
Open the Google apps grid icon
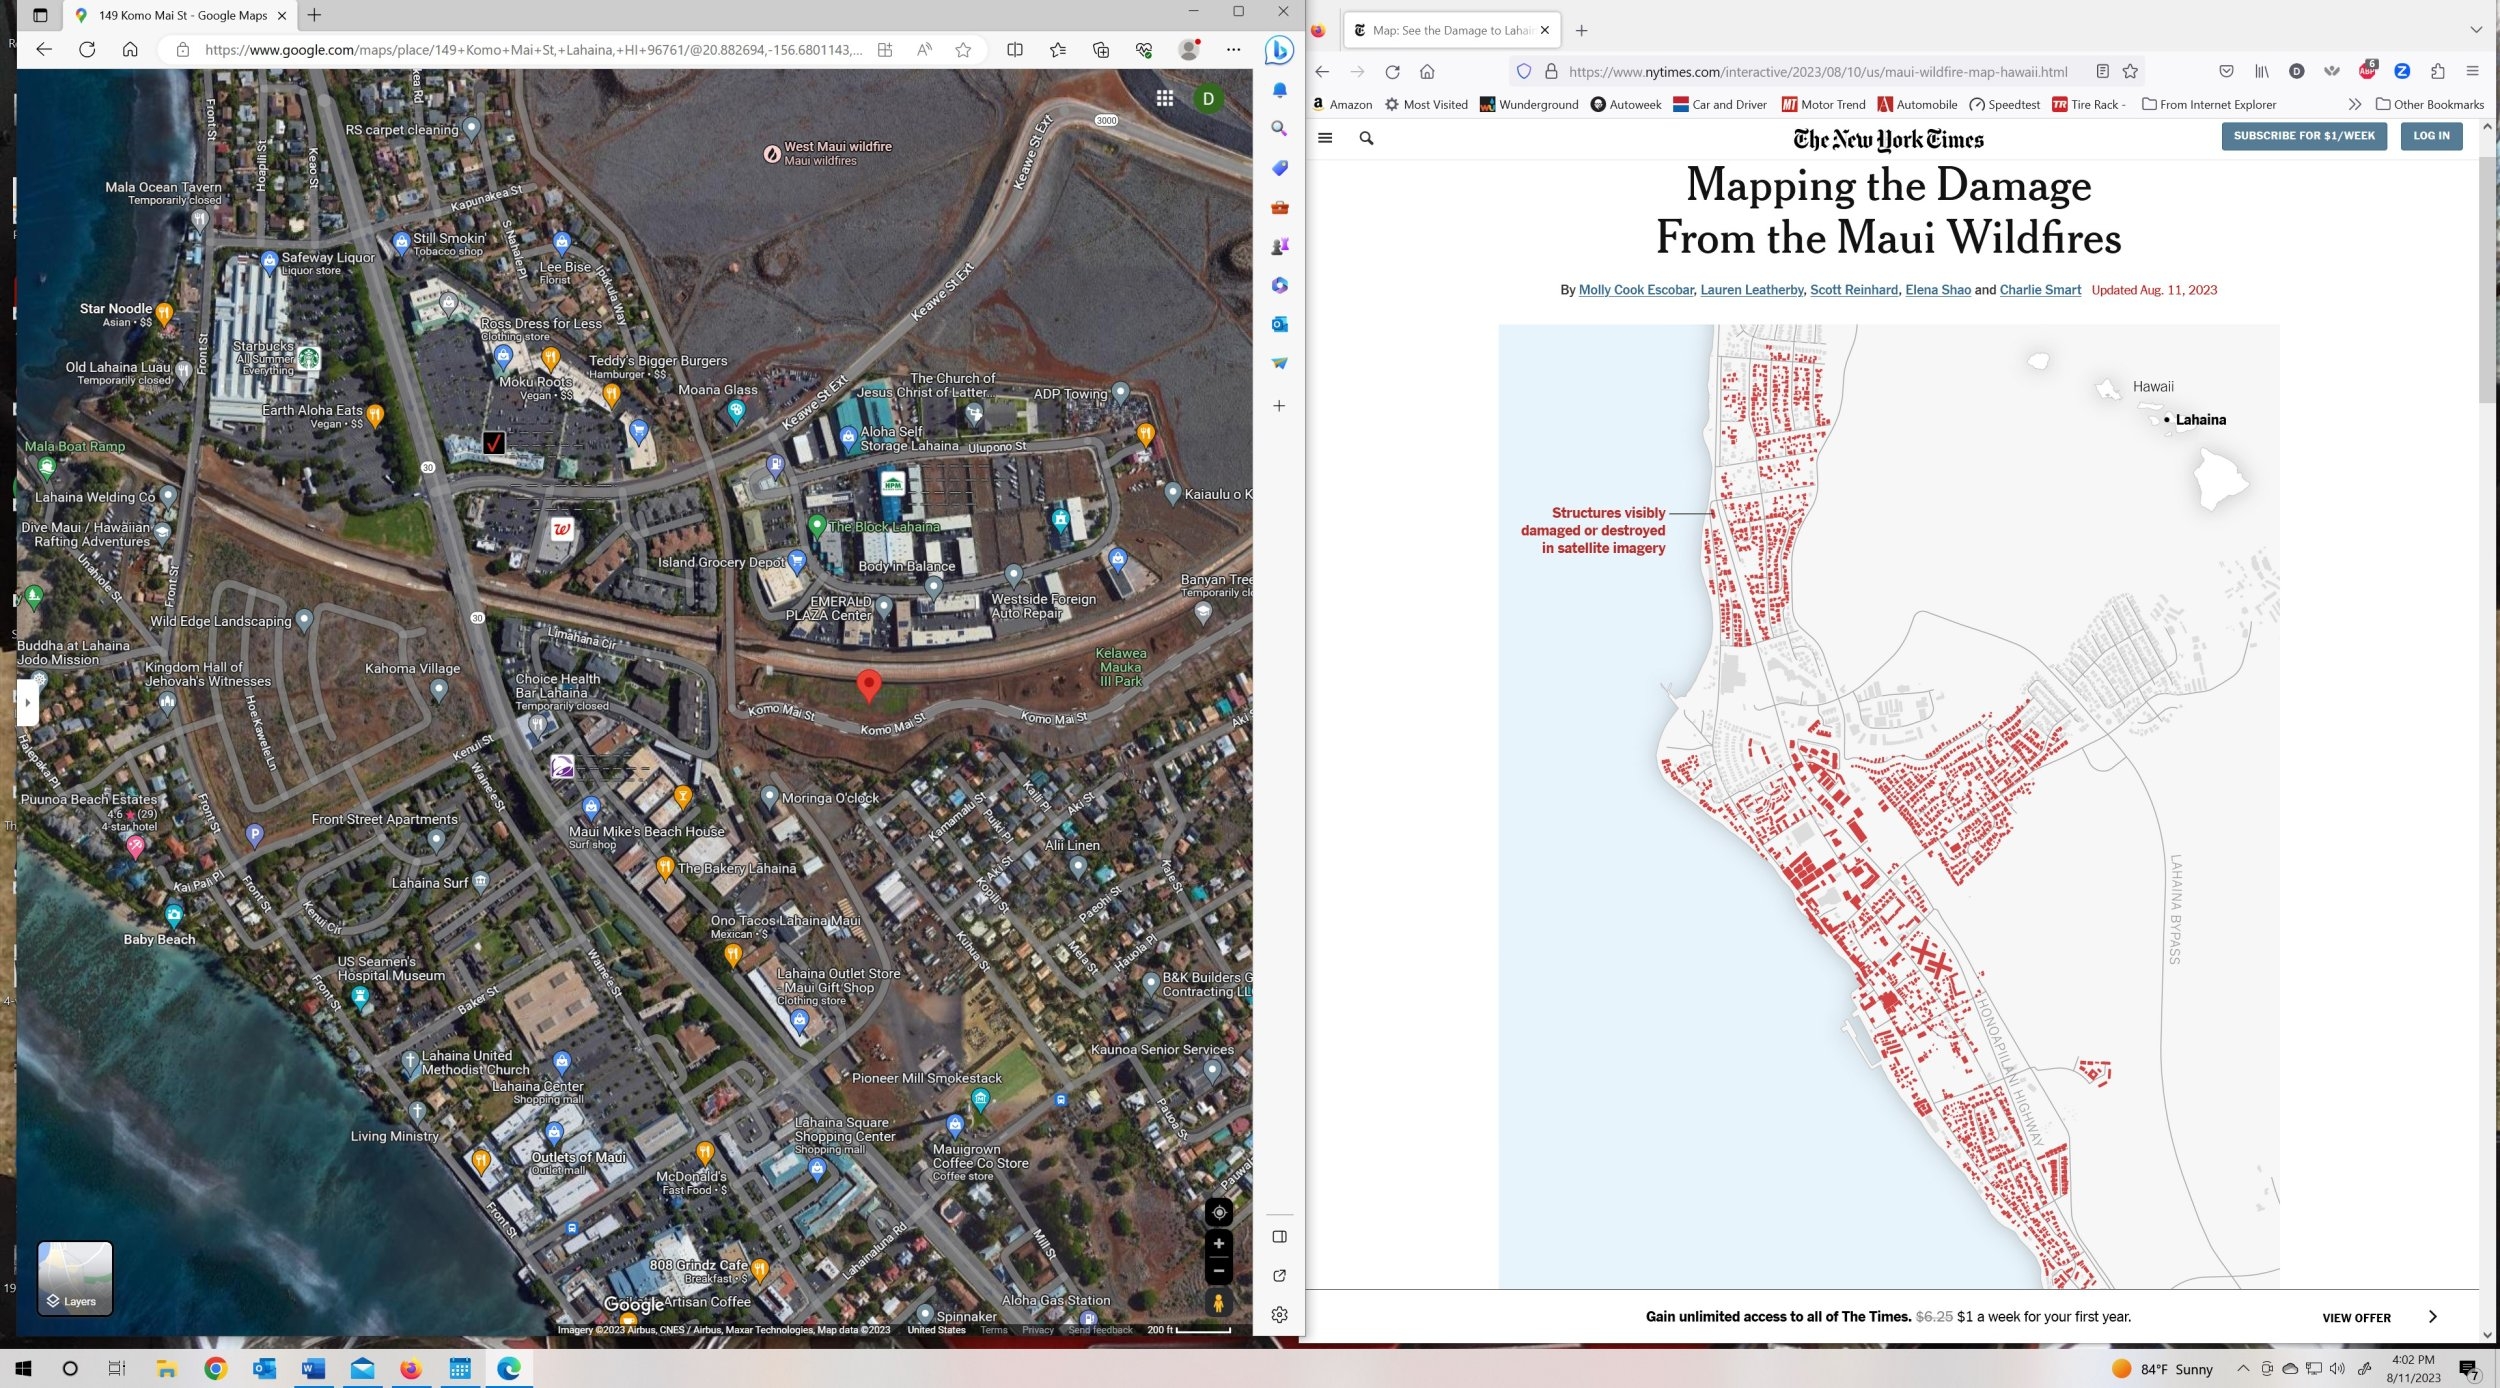pos(1164,98)
